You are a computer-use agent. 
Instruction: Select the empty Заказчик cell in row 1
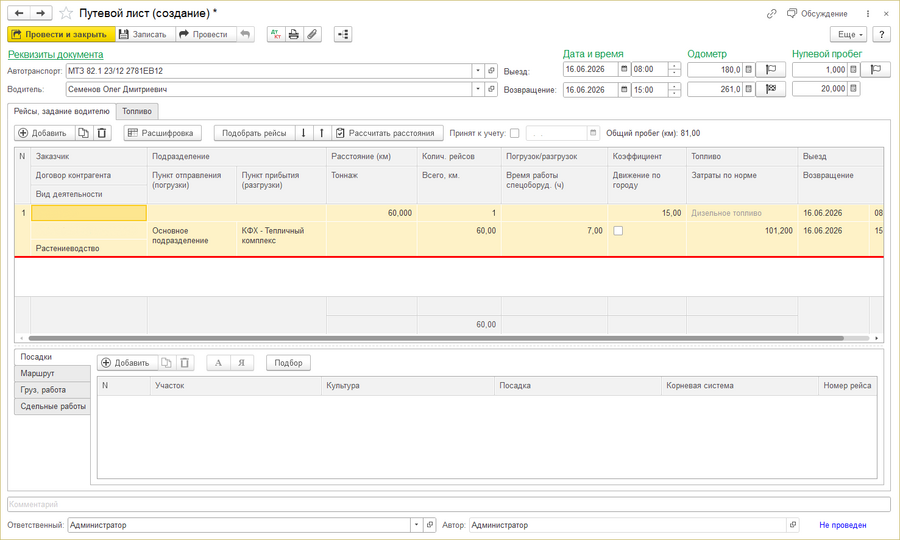pyautogui.click(x=89, y=213)
